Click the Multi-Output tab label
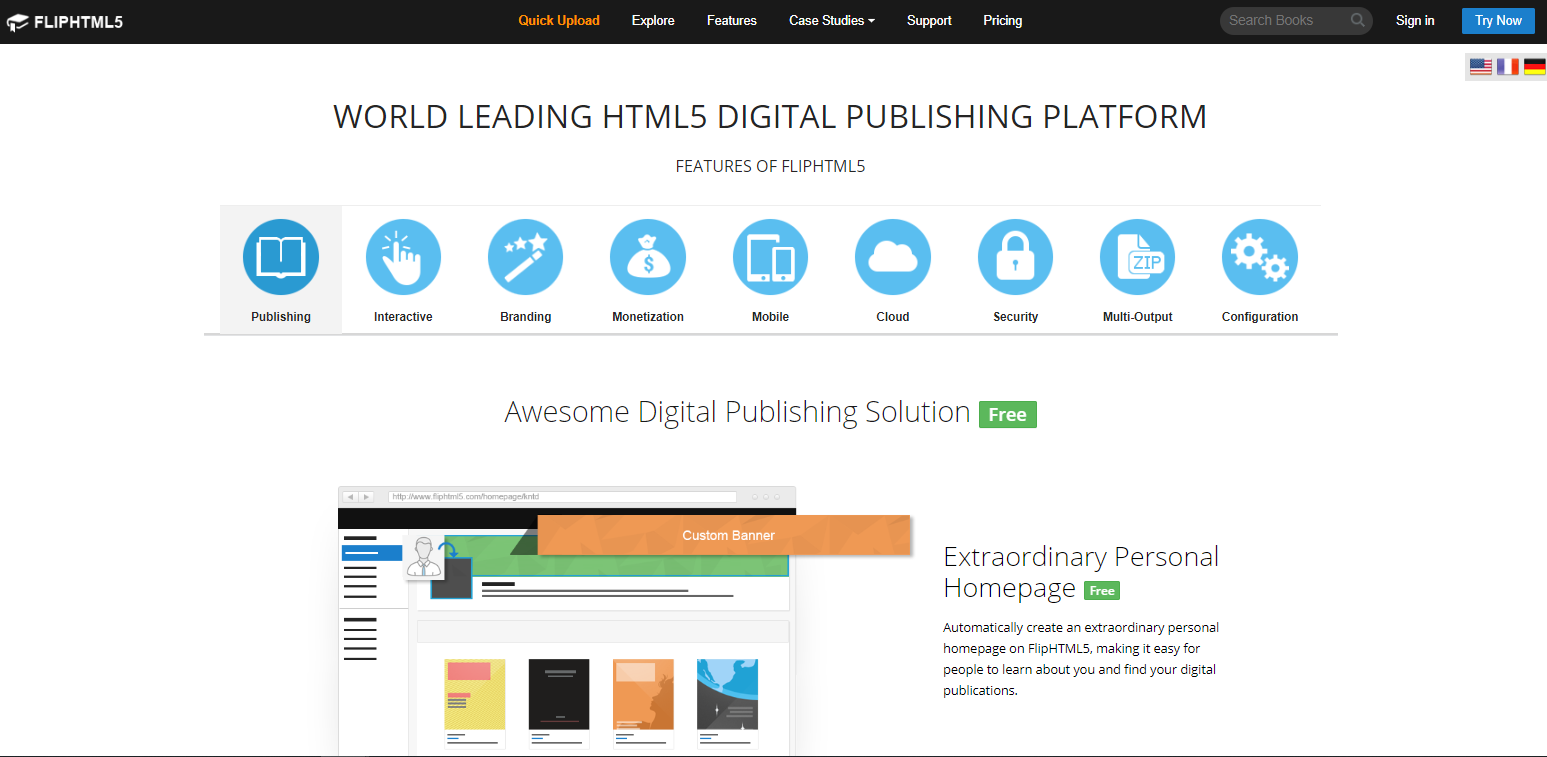Viewport: 1547px width, 757px height. (x=1138, y=317)
